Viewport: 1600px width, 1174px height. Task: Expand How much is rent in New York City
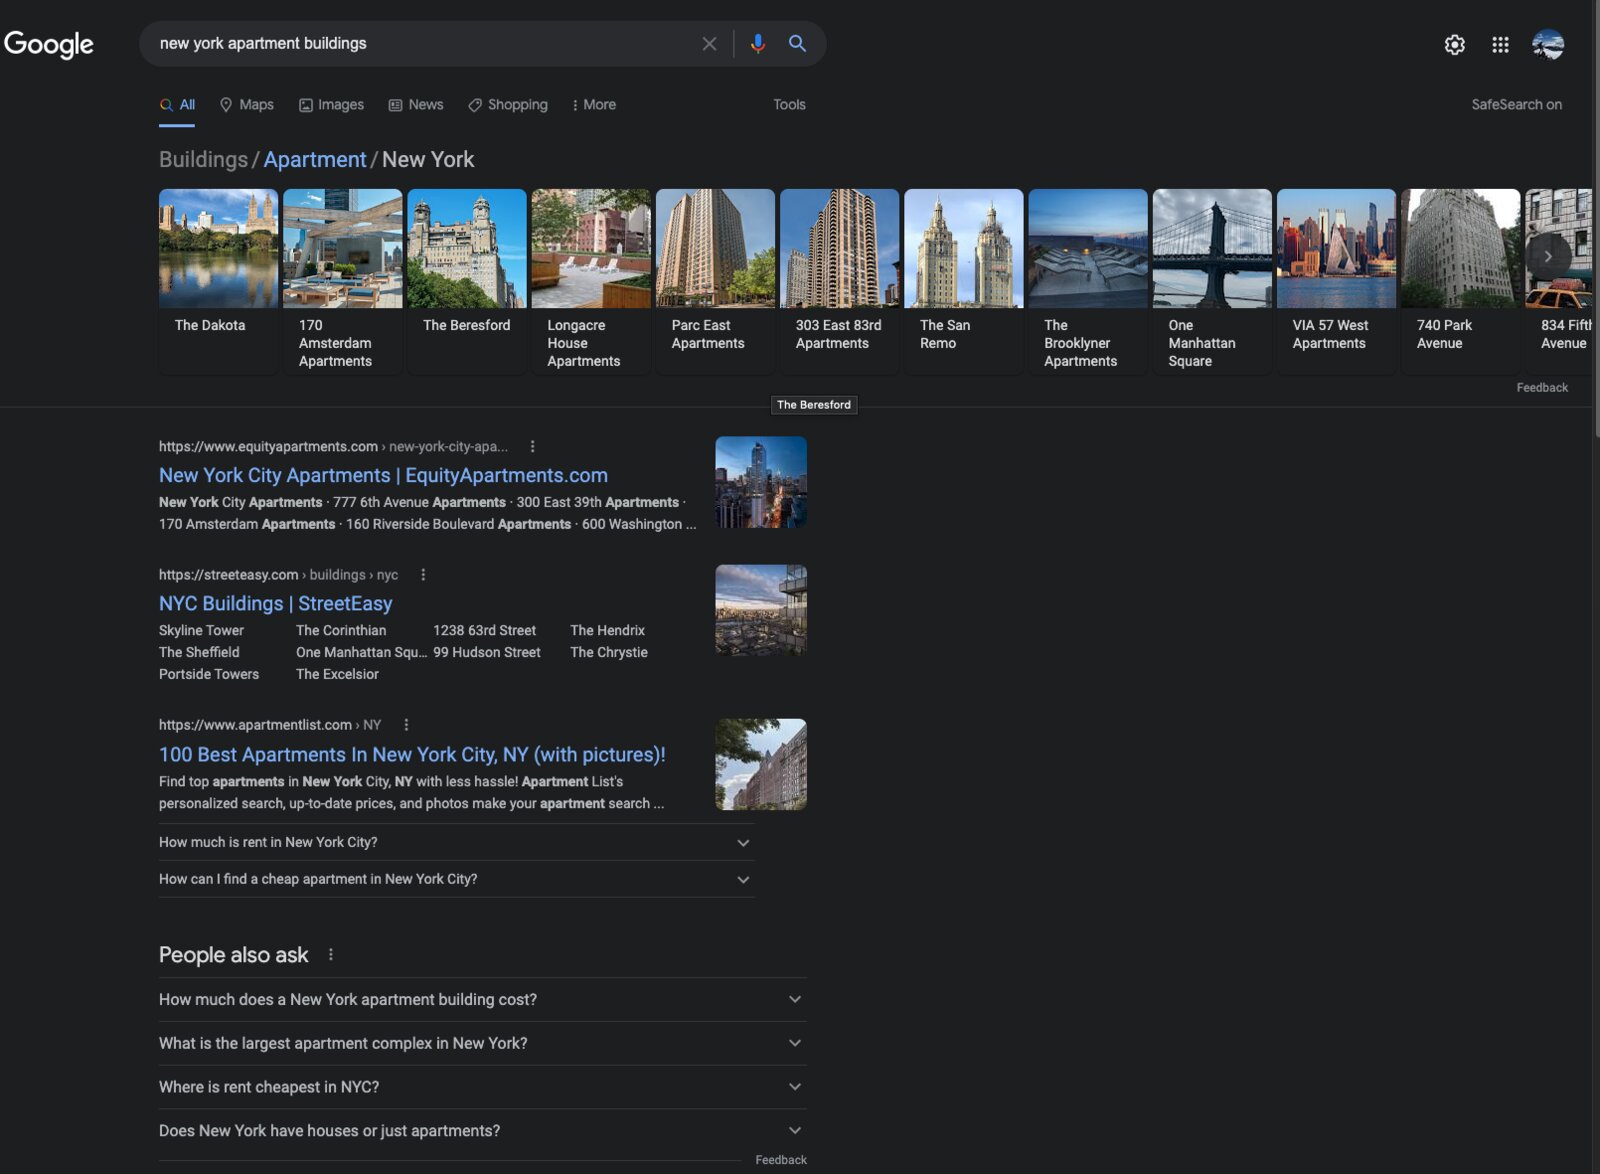[x=456, y=843]
